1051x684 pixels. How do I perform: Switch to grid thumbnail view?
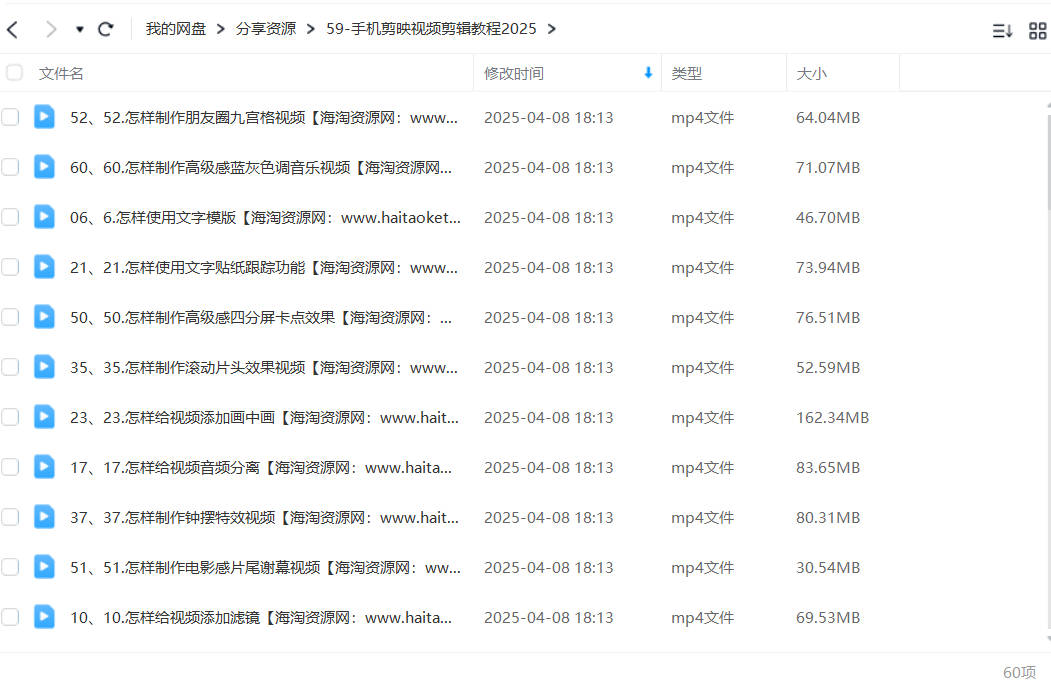(x=1038, y=31)
